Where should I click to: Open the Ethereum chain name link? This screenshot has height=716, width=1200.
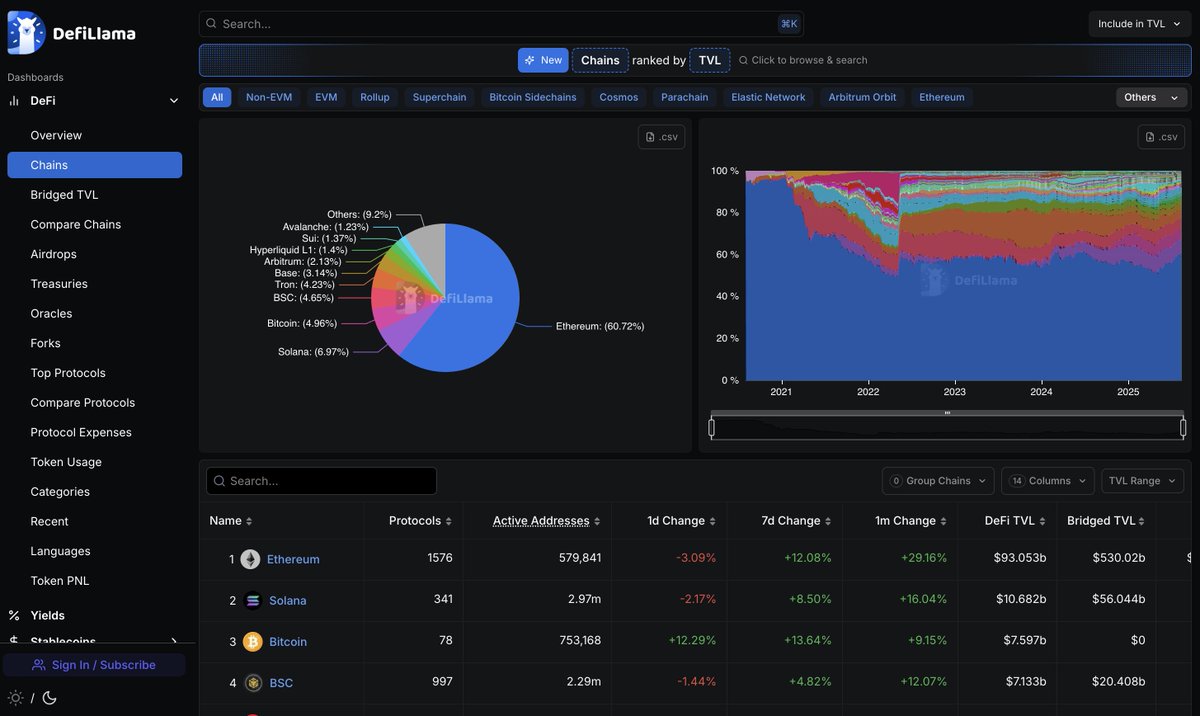click(x=293, y=559)
